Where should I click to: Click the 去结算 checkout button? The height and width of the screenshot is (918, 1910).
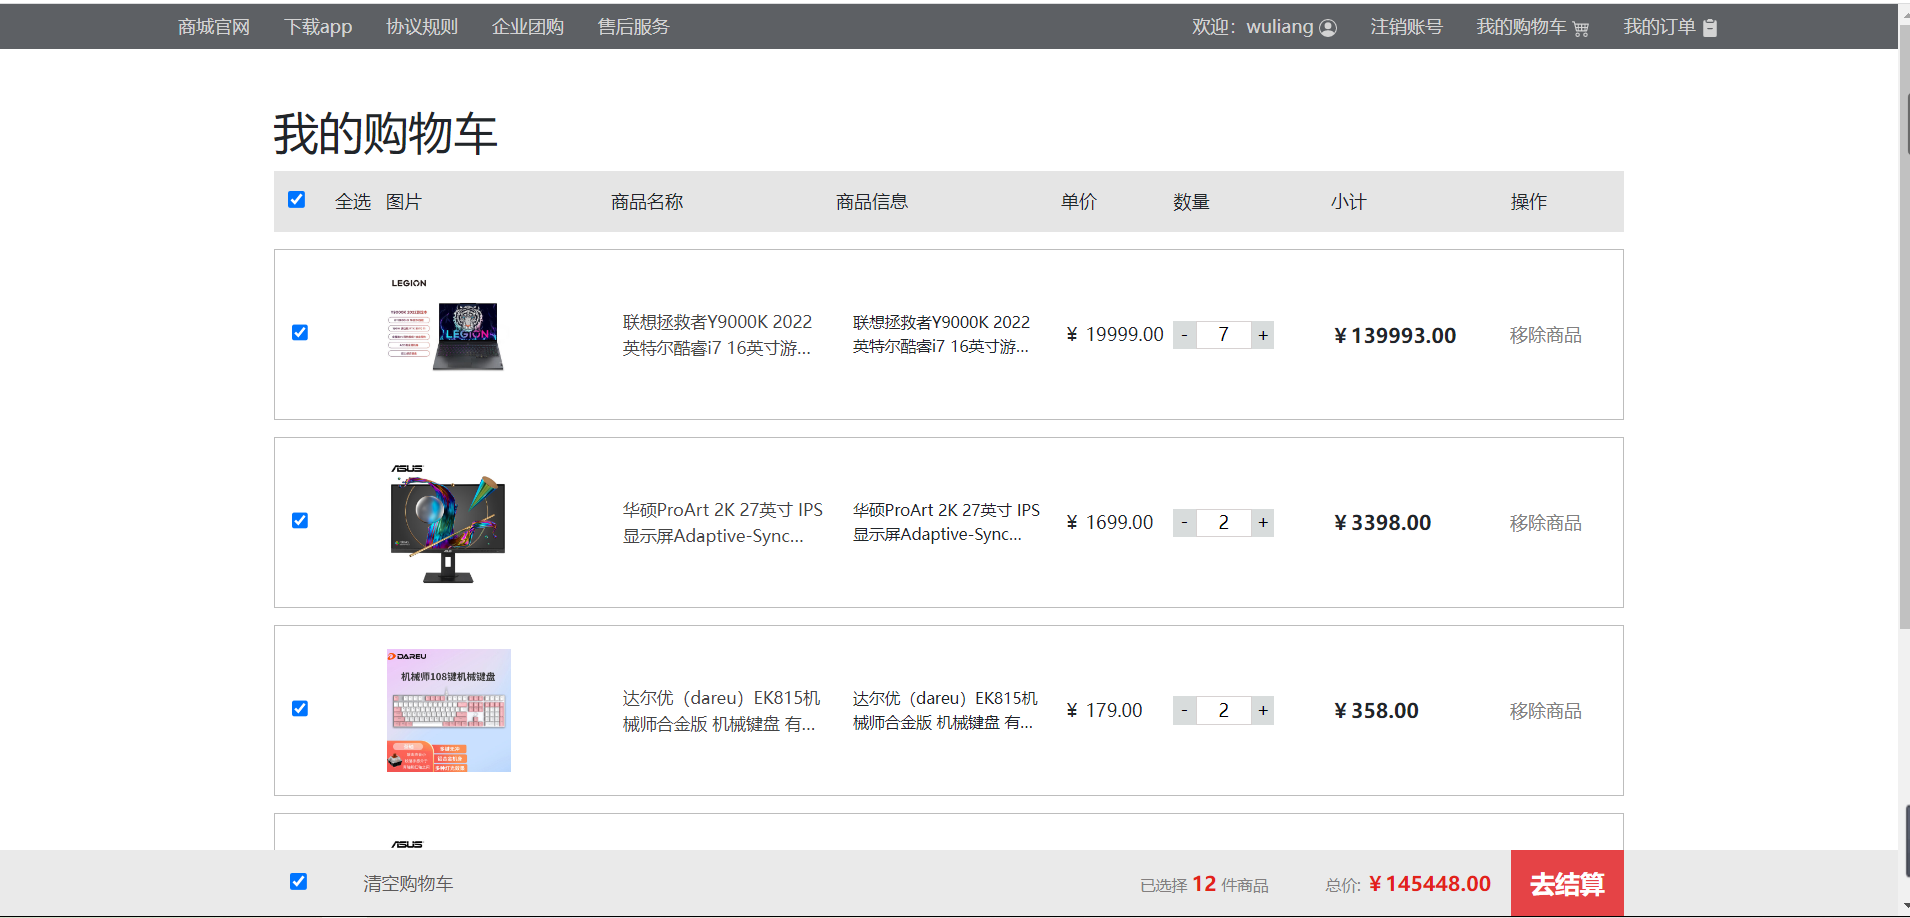pyautogui.click(x=1567, y=884)
